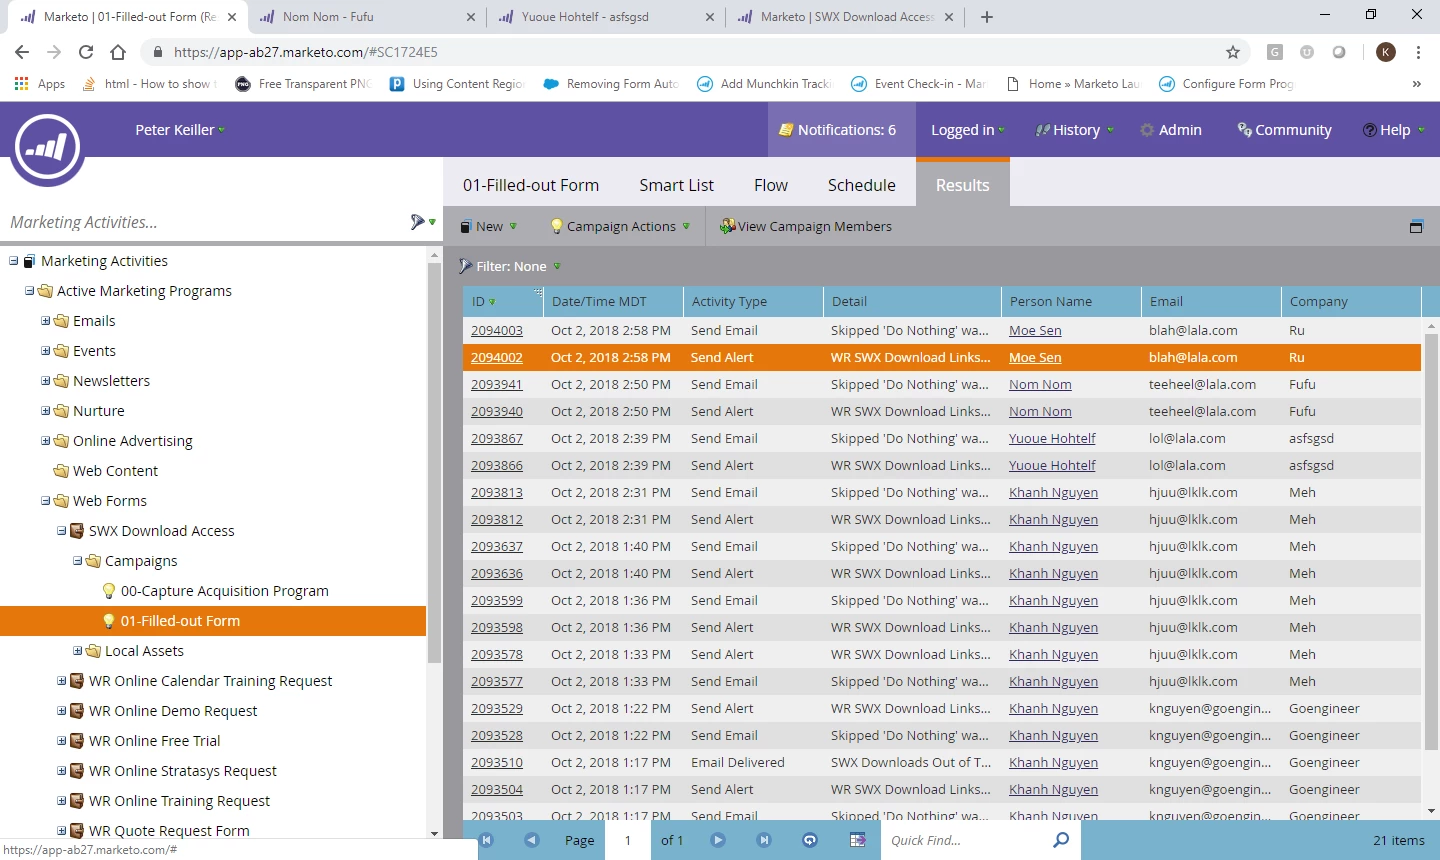Screen dimensions: 1440x860
Task: Click the page number field
Action: pyautogui.click(x=628, y=840)
